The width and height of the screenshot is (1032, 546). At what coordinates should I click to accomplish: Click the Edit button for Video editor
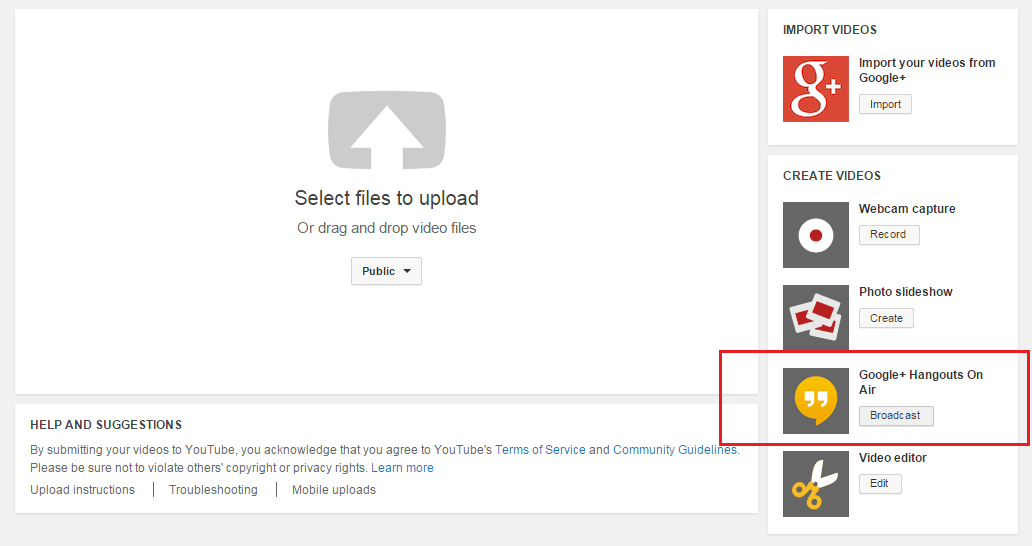880,484
